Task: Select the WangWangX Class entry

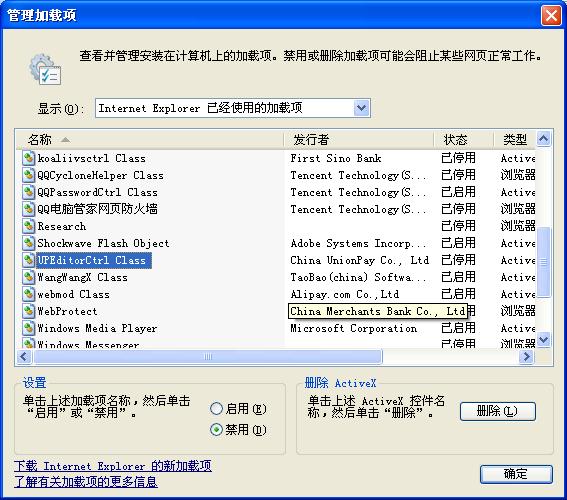Action: click(x=82, y=277)
